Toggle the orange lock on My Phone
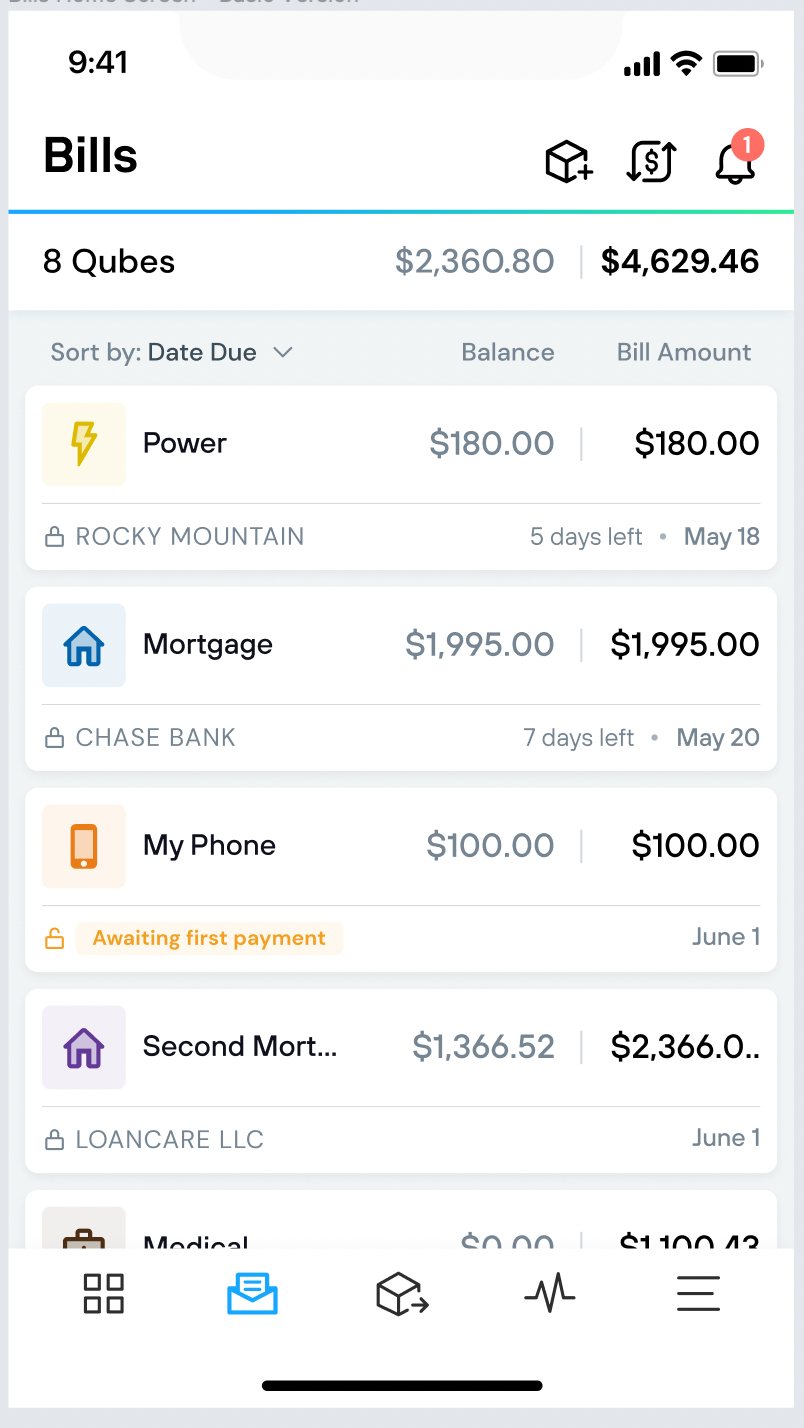 coord(55,938)
